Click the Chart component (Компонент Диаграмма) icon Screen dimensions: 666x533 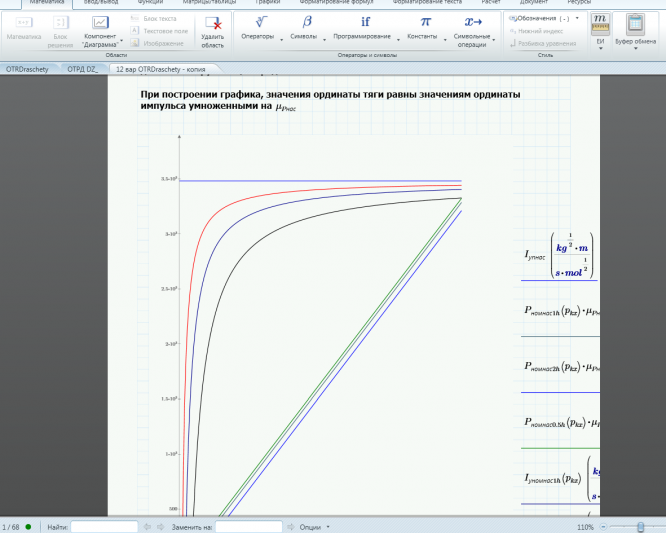click(x=100, y=23)
